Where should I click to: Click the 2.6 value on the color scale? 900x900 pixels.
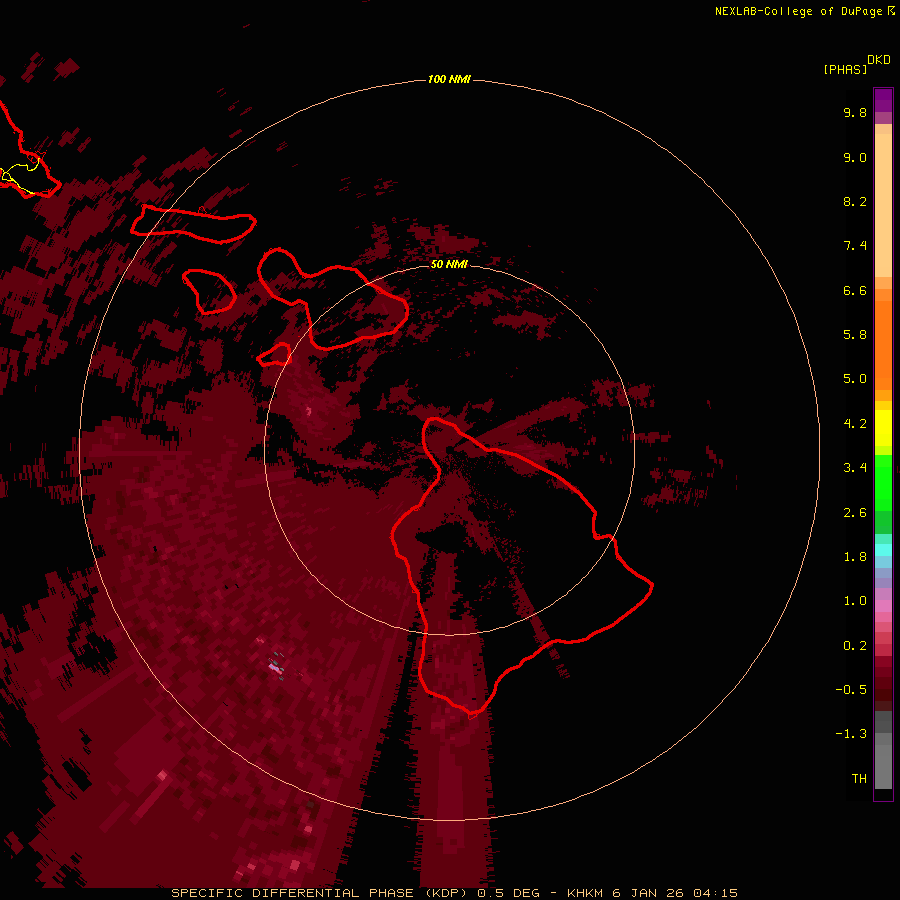855,513
